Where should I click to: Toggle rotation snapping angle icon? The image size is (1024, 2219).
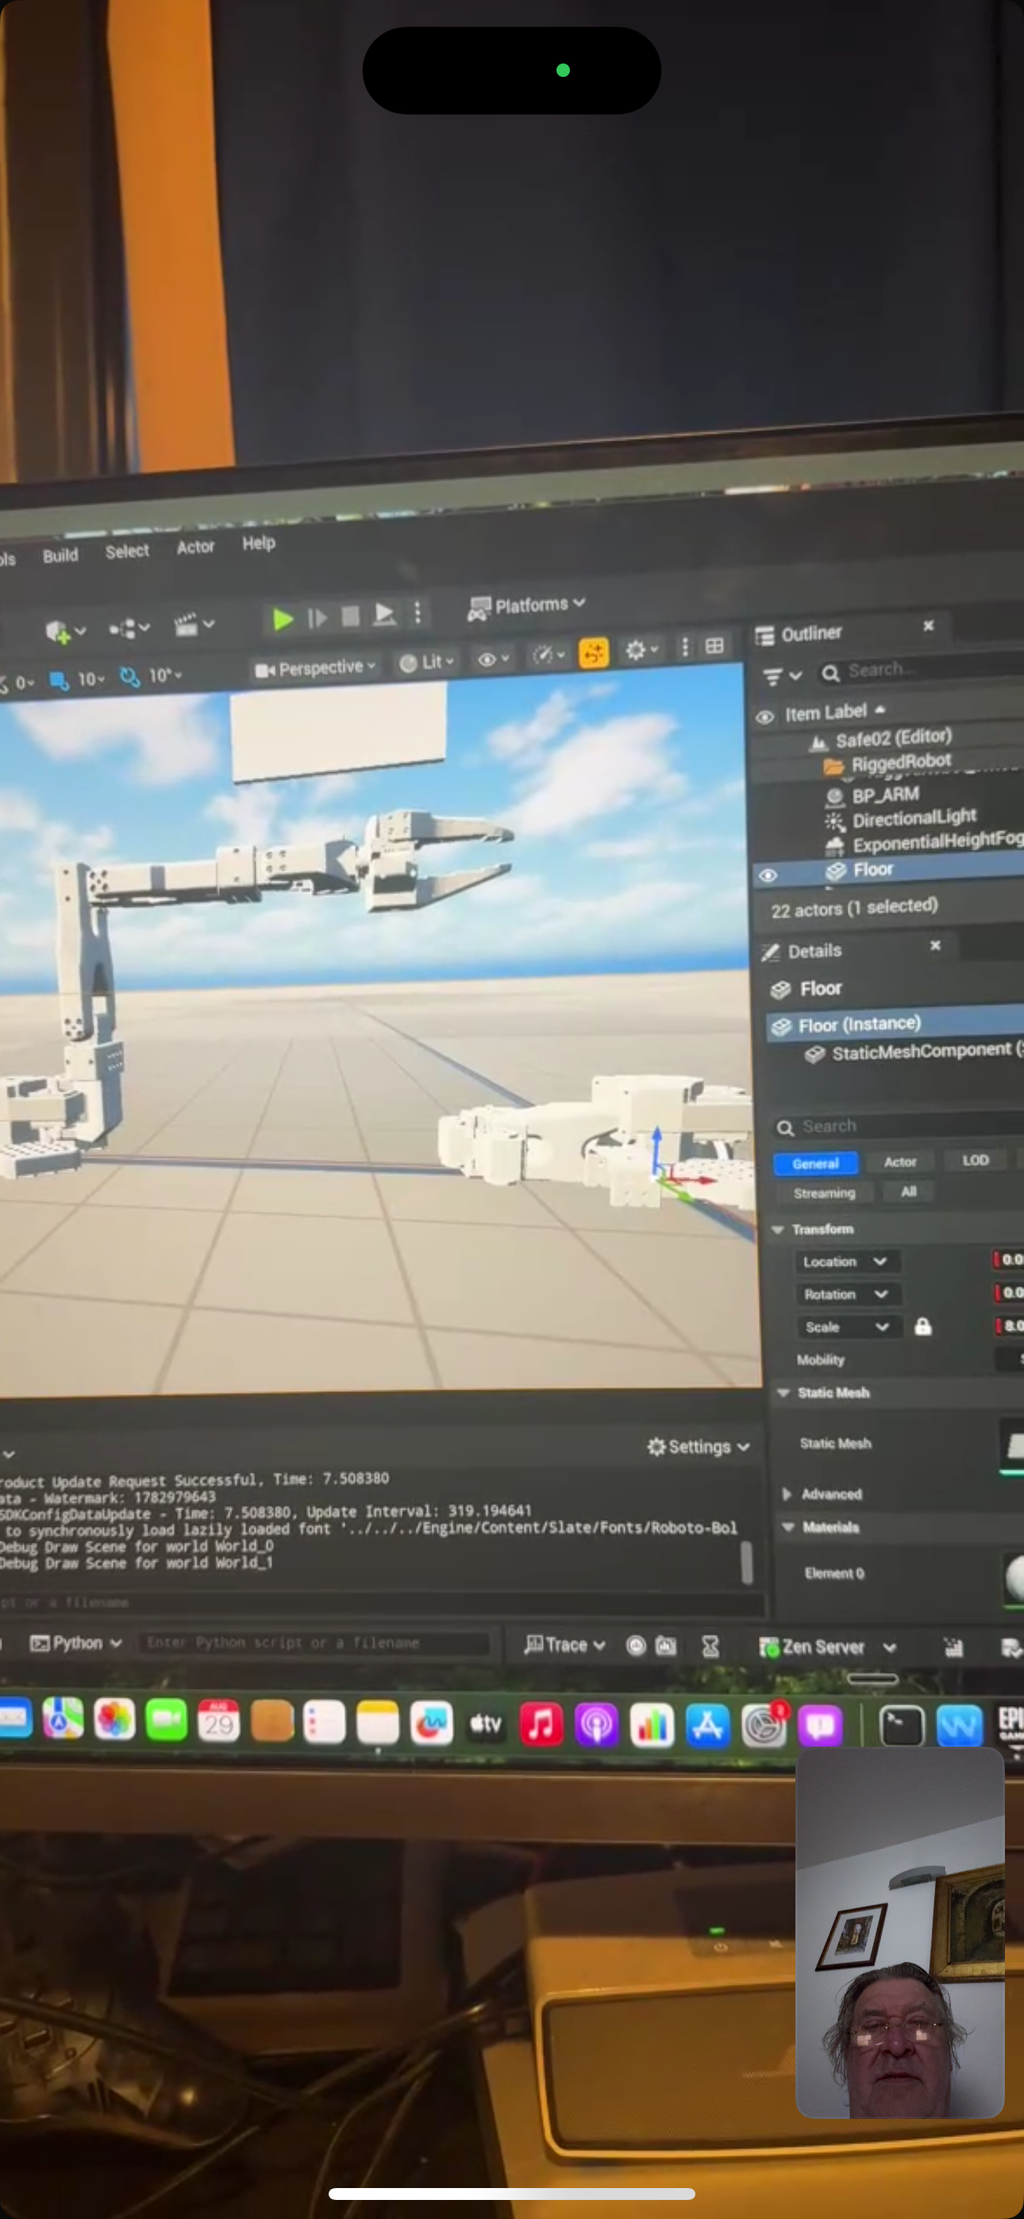point(130,677)
